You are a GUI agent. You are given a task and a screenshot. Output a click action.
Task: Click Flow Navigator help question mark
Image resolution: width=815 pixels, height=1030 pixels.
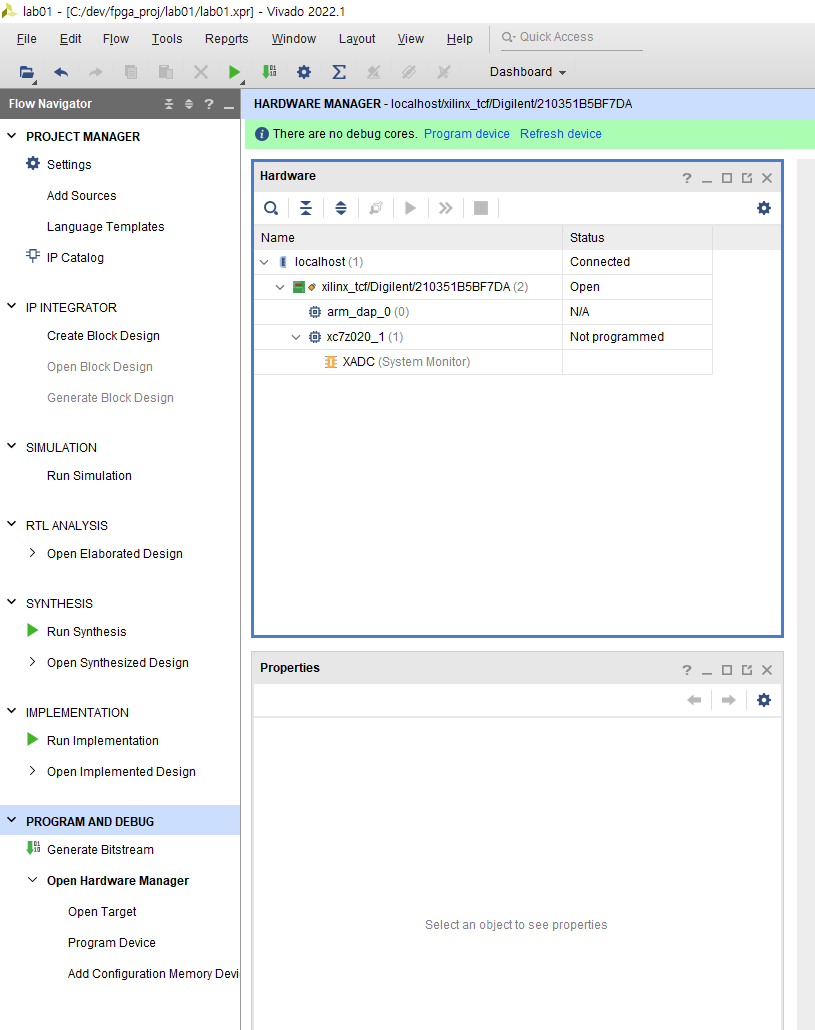pyautogui.click(x=208, y=104)
